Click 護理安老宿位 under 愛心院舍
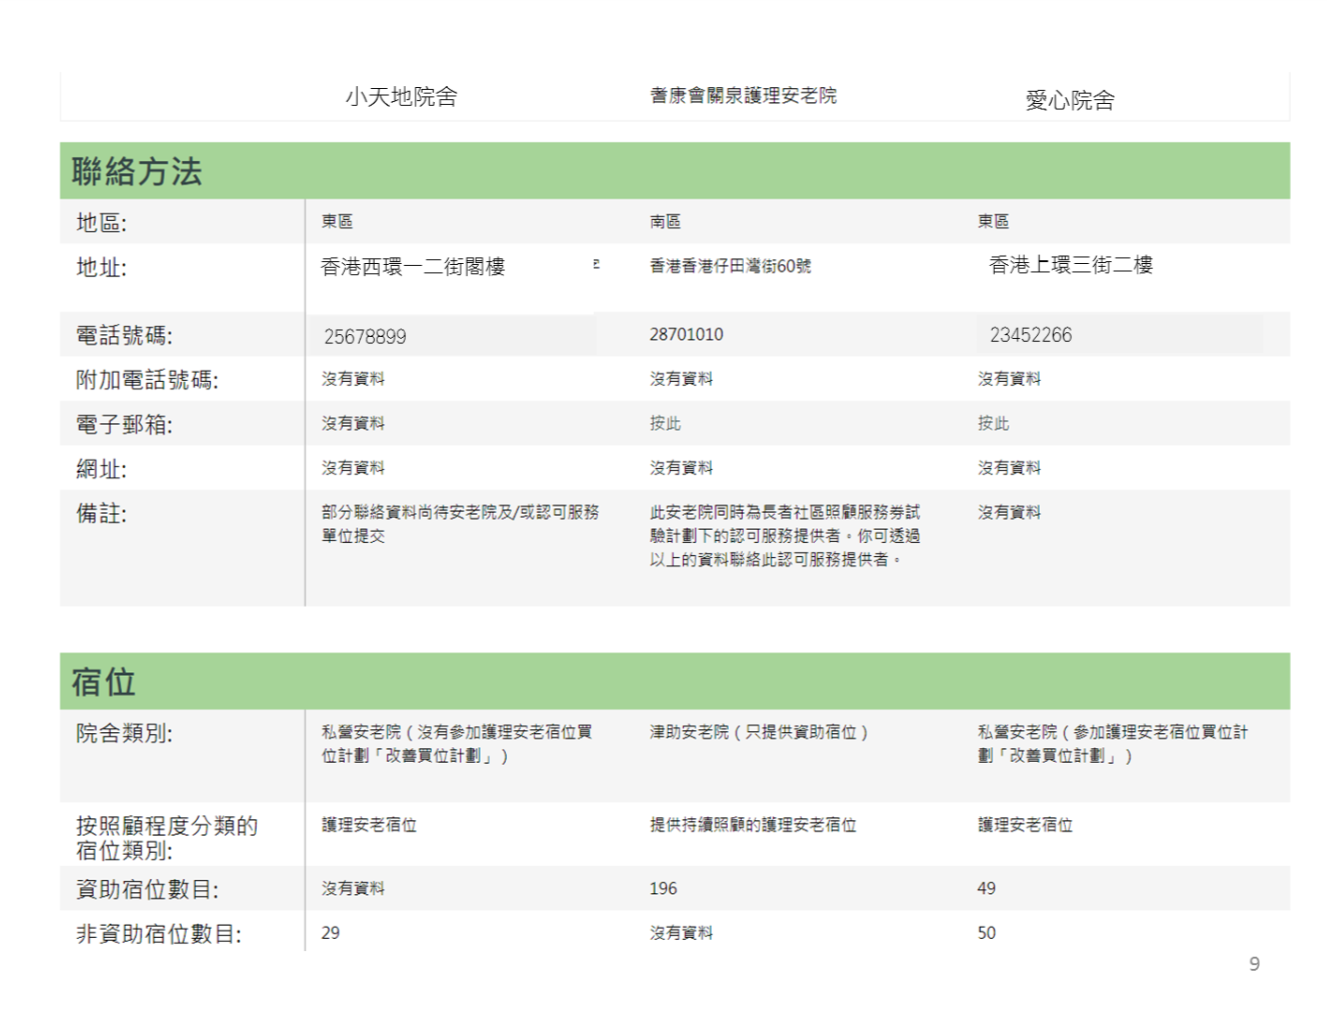The image size is (1327, 1011). 1025,825
